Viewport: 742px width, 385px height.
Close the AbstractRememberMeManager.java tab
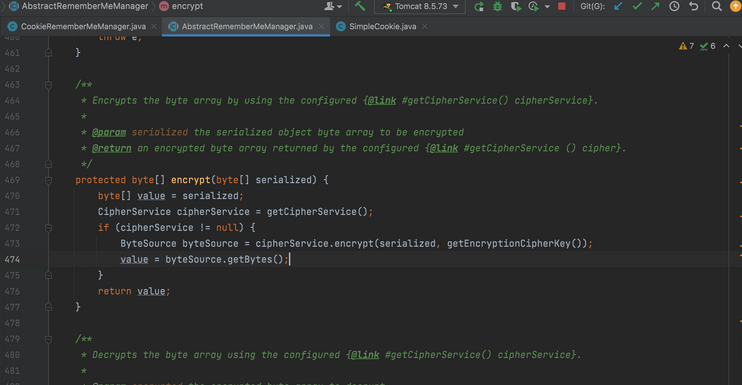[321, 26]
